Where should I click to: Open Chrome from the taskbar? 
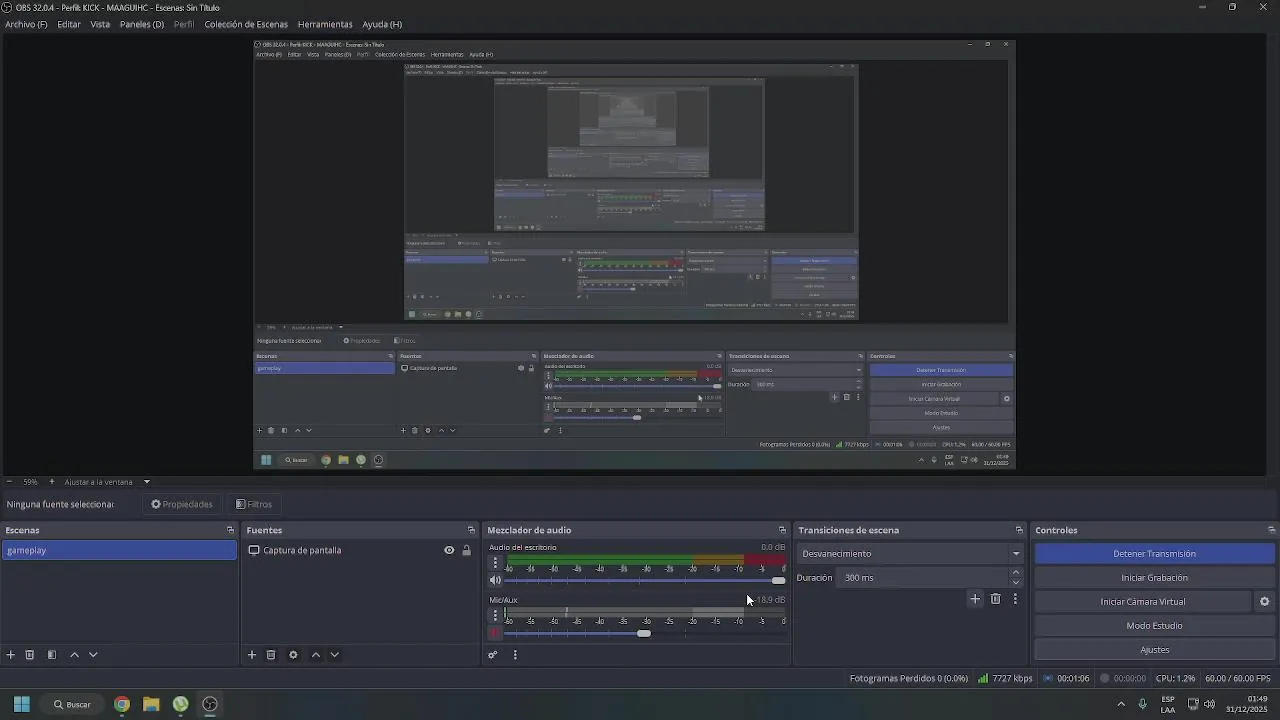pos(122,704)
